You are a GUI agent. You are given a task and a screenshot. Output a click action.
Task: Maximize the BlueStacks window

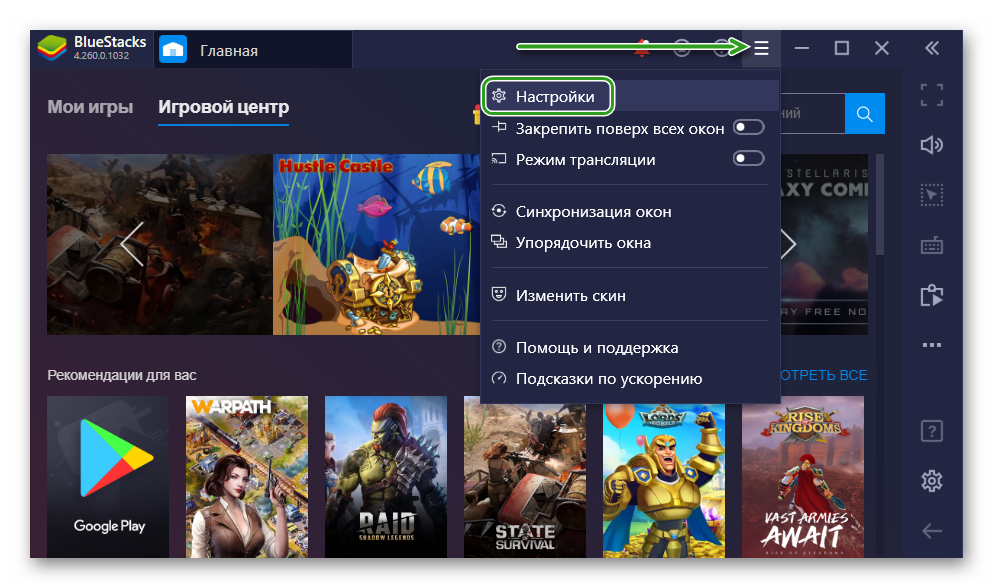[842, 48]
